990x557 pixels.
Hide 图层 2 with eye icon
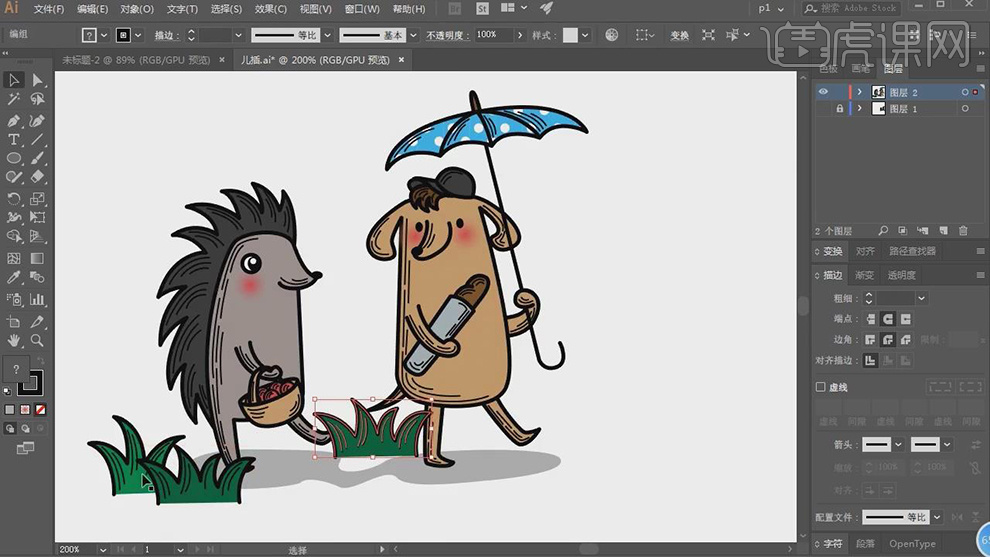click(824, 92)
